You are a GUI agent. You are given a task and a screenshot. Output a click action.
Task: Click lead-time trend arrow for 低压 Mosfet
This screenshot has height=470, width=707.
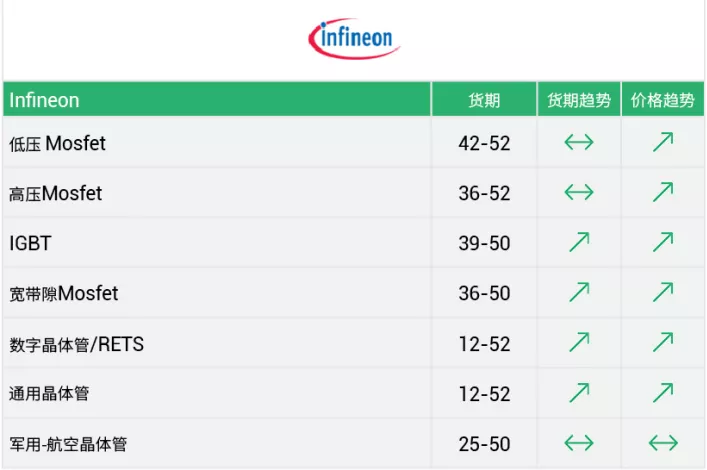pos(579,142)
